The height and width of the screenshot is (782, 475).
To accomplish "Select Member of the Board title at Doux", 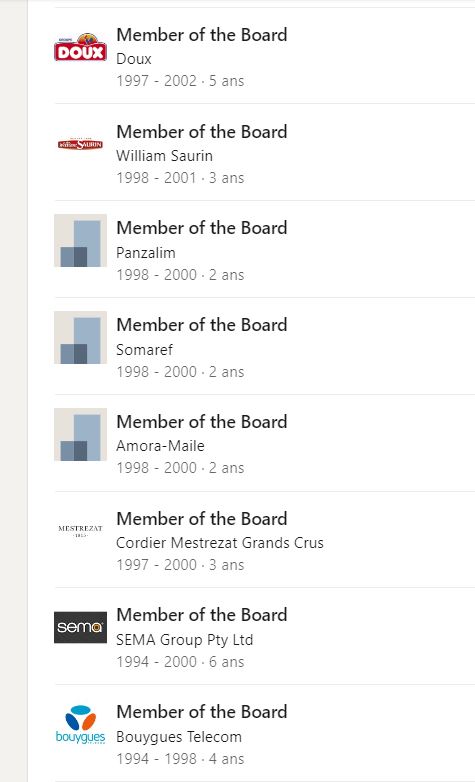I will point(202,35).
